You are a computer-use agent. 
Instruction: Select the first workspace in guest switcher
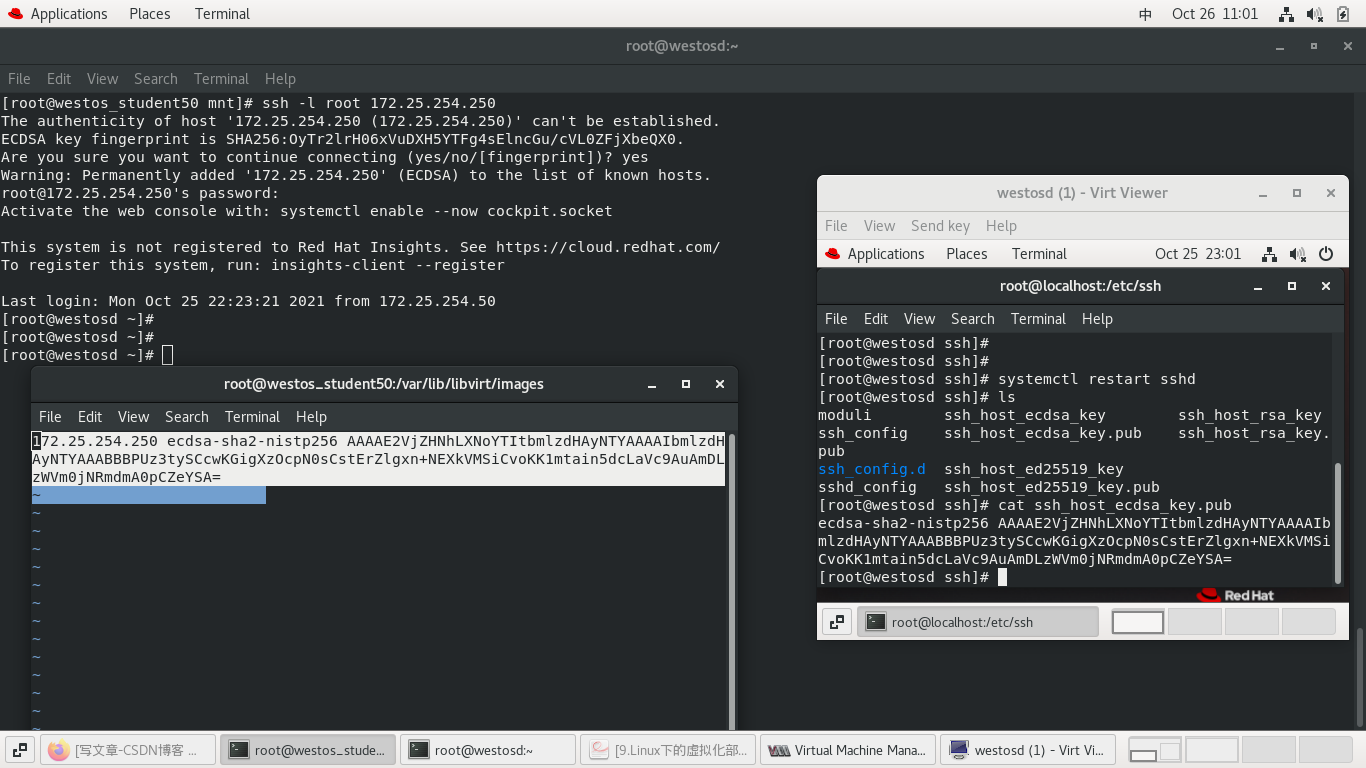click(1138, 622)
